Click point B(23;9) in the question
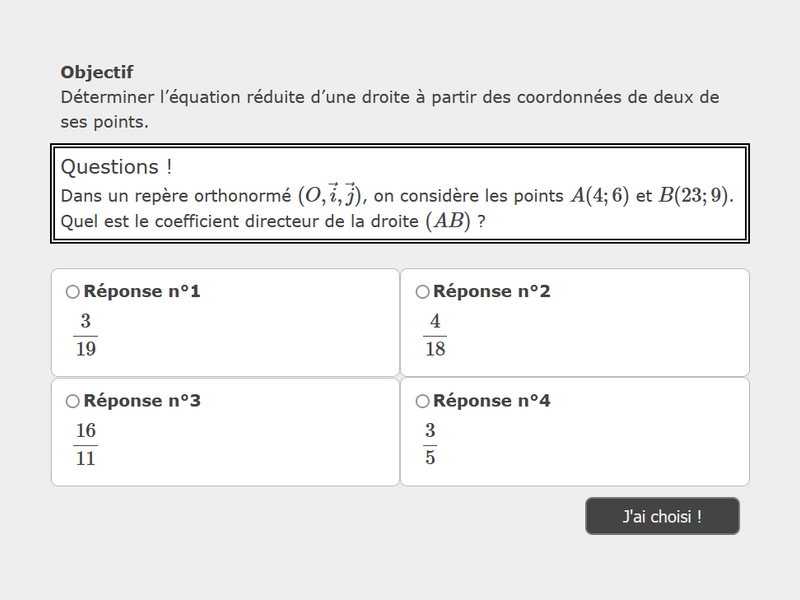800x600 pixels. point(695,195)
